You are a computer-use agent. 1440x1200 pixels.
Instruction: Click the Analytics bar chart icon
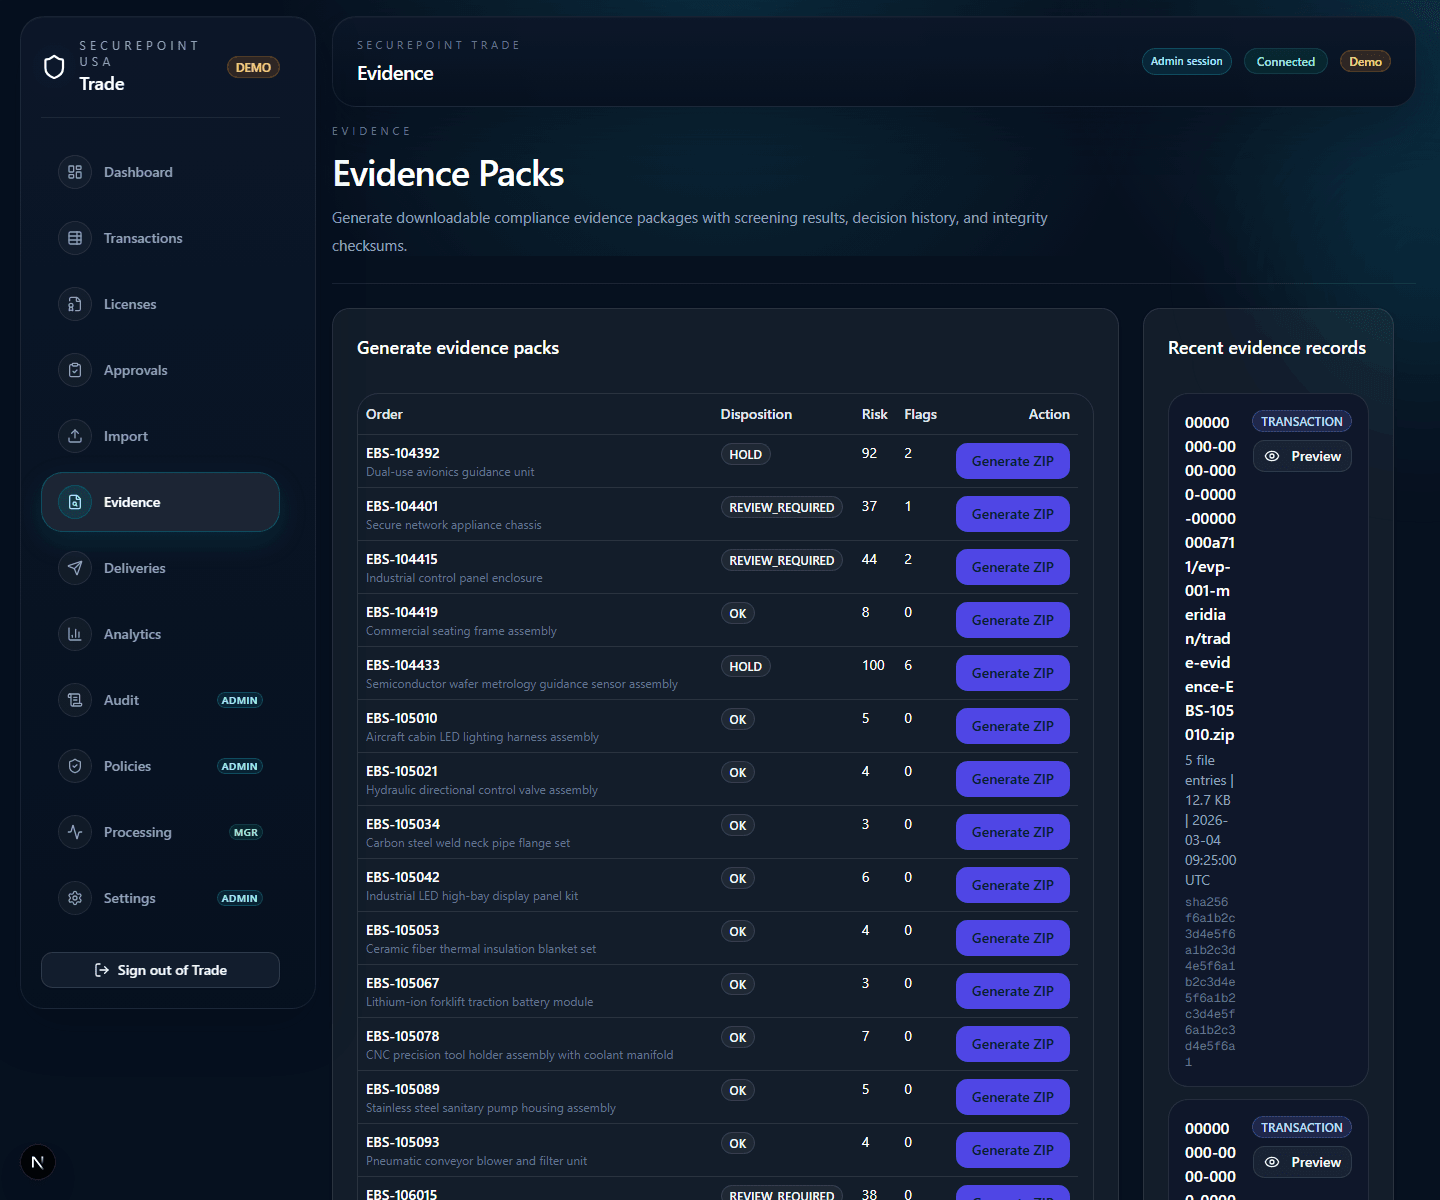point(75,634)
